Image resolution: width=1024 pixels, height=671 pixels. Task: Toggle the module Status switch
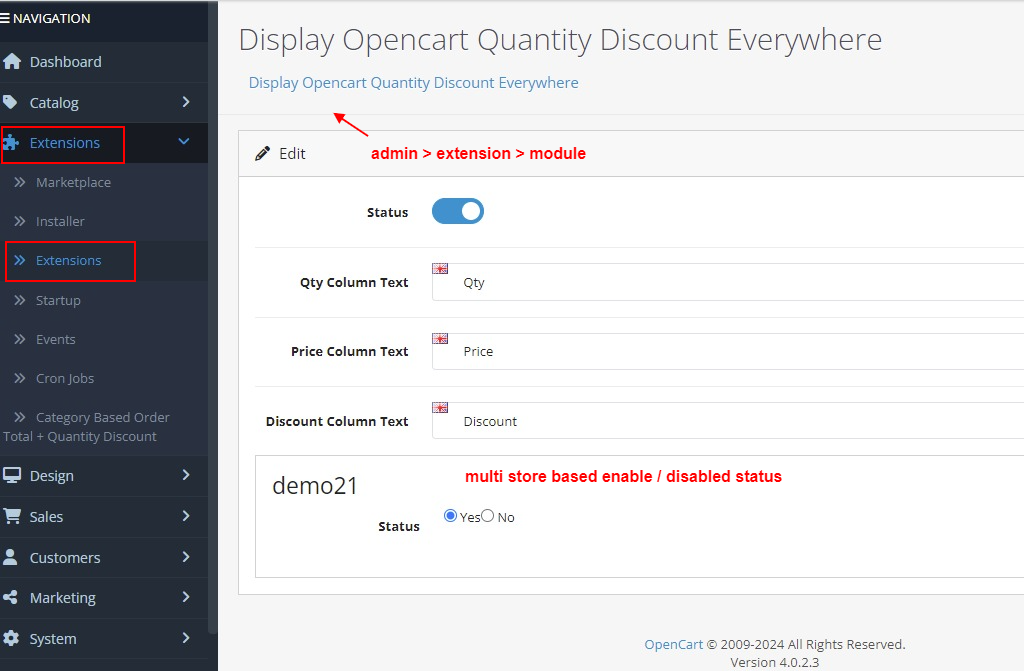click(458, 211)
